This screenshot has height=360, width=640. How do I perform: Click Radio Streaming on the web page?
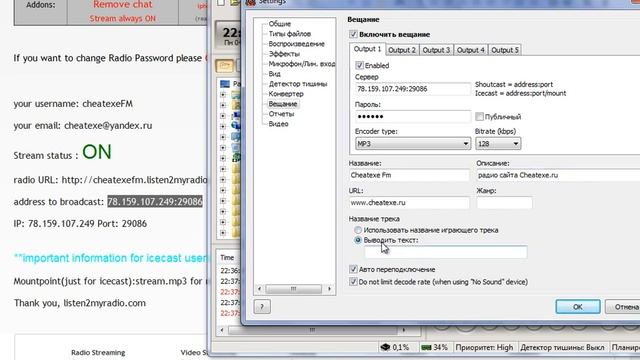(x=98, y=352)
